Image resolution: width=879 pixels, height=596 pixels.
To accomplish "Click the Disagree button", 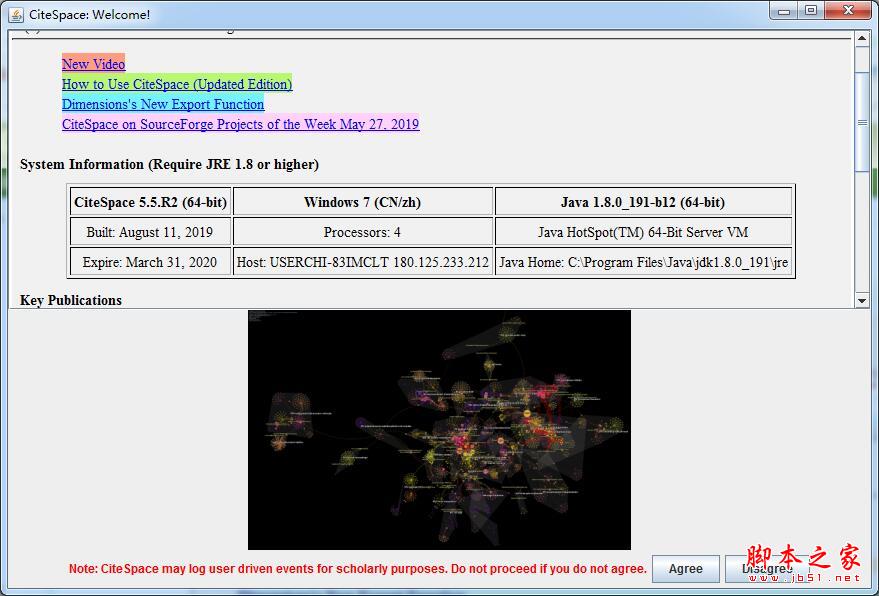I will point(767,569).
